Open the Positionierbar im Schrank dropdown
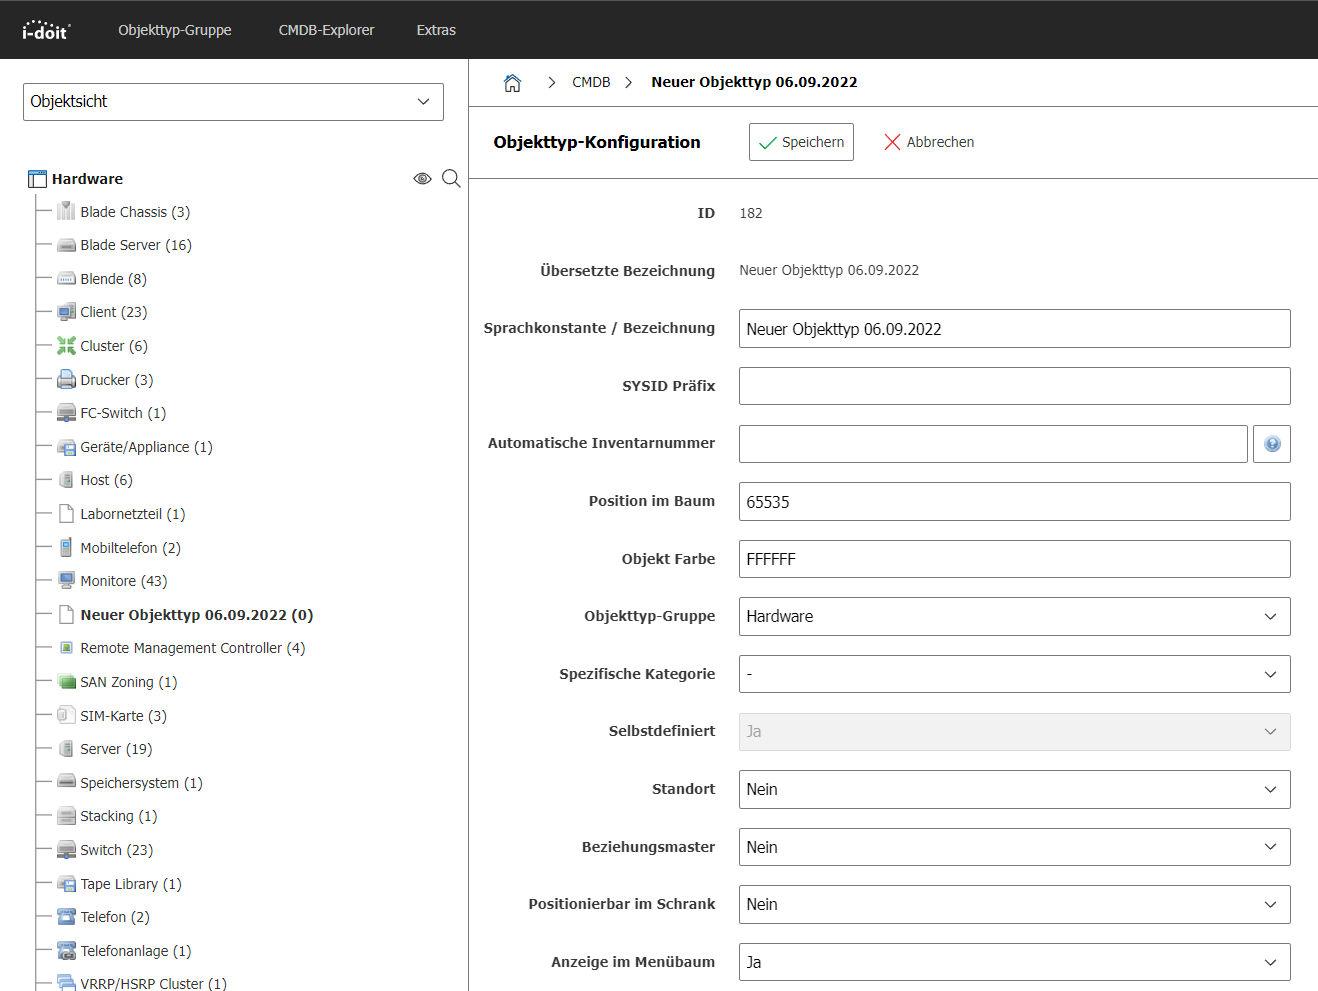 tap(1014, 904)
